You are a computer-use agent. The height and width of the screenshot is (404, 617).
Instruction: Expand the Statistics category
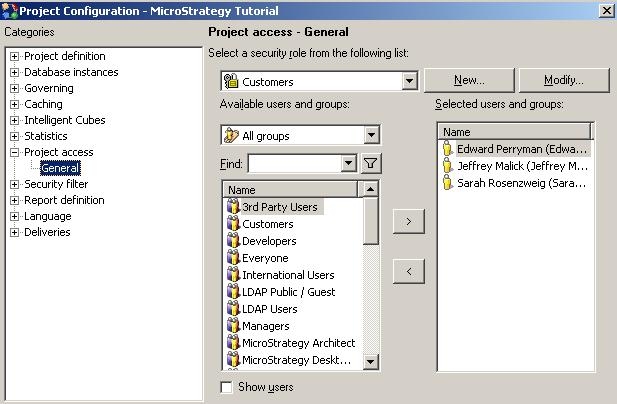[14, 136]
